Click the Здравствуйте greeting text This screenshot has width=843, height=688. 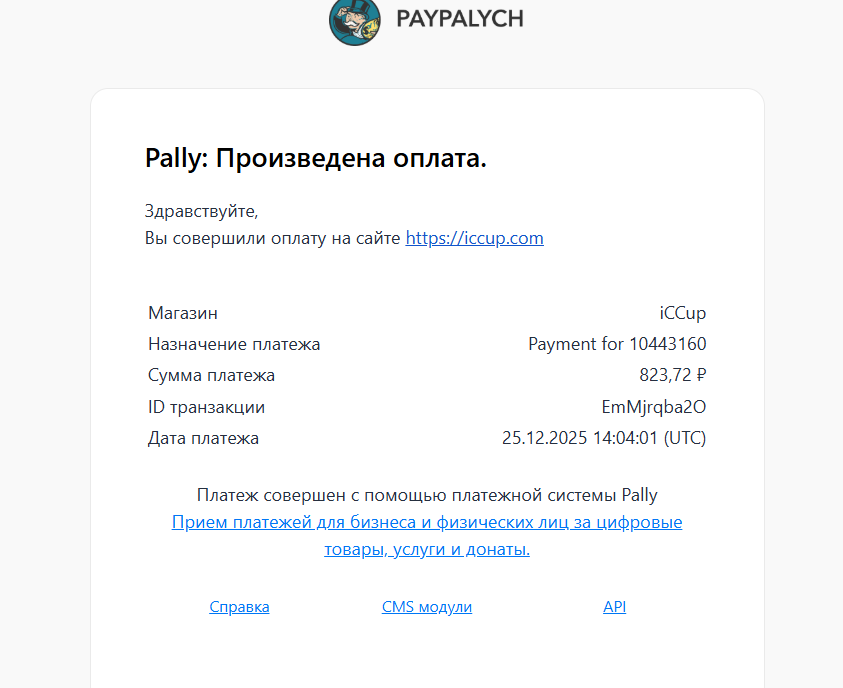pyautogui.click(x=201, y=211)
